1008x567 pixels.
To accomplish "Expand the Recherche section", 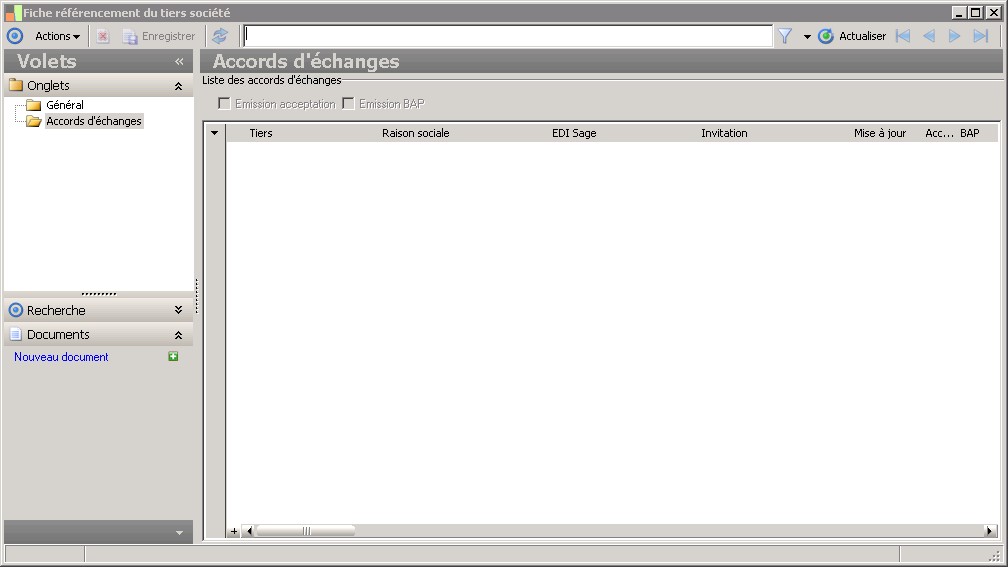I will (178, 310).
